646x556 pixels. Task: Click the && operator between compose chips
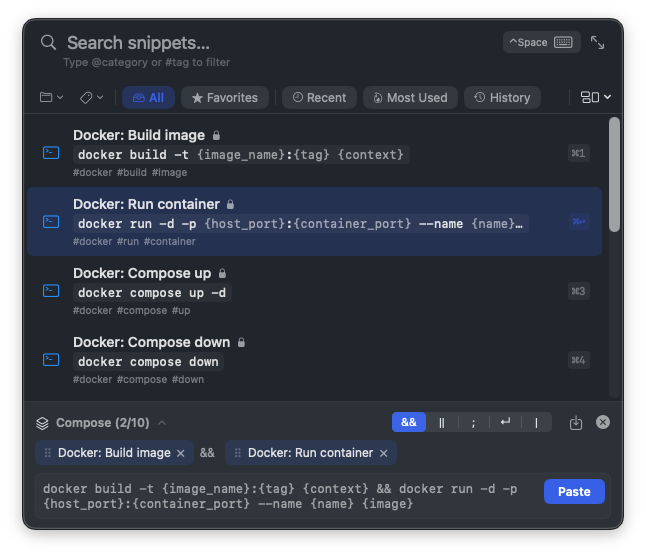click(207, 453)
